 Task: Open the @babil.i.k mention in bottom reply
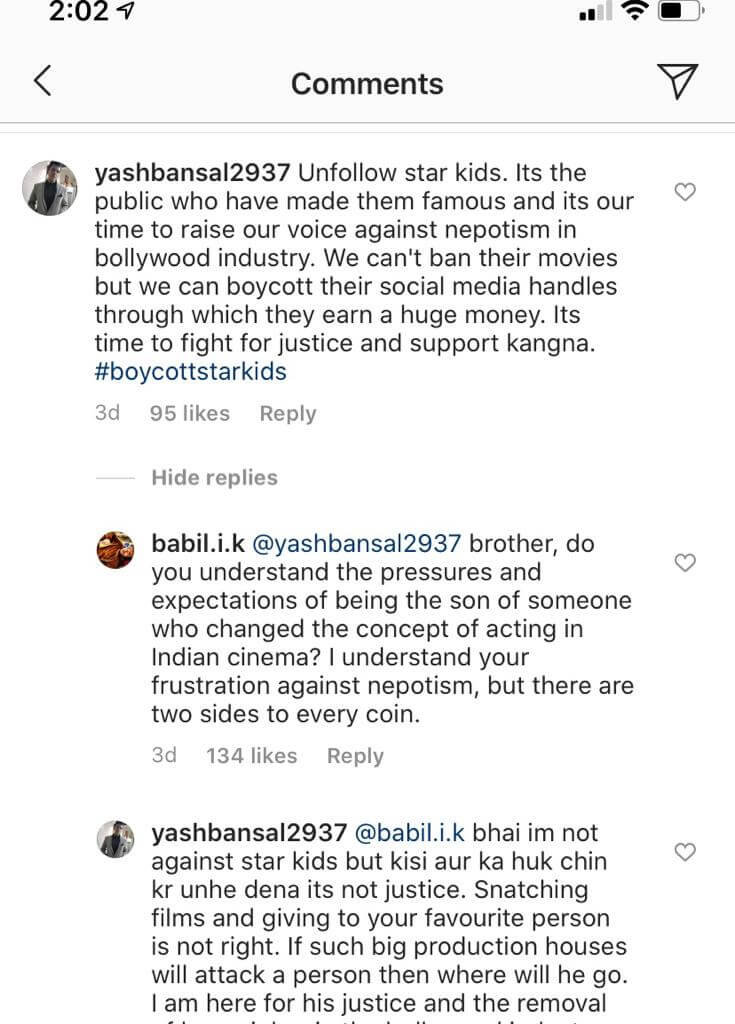point(409,833)
